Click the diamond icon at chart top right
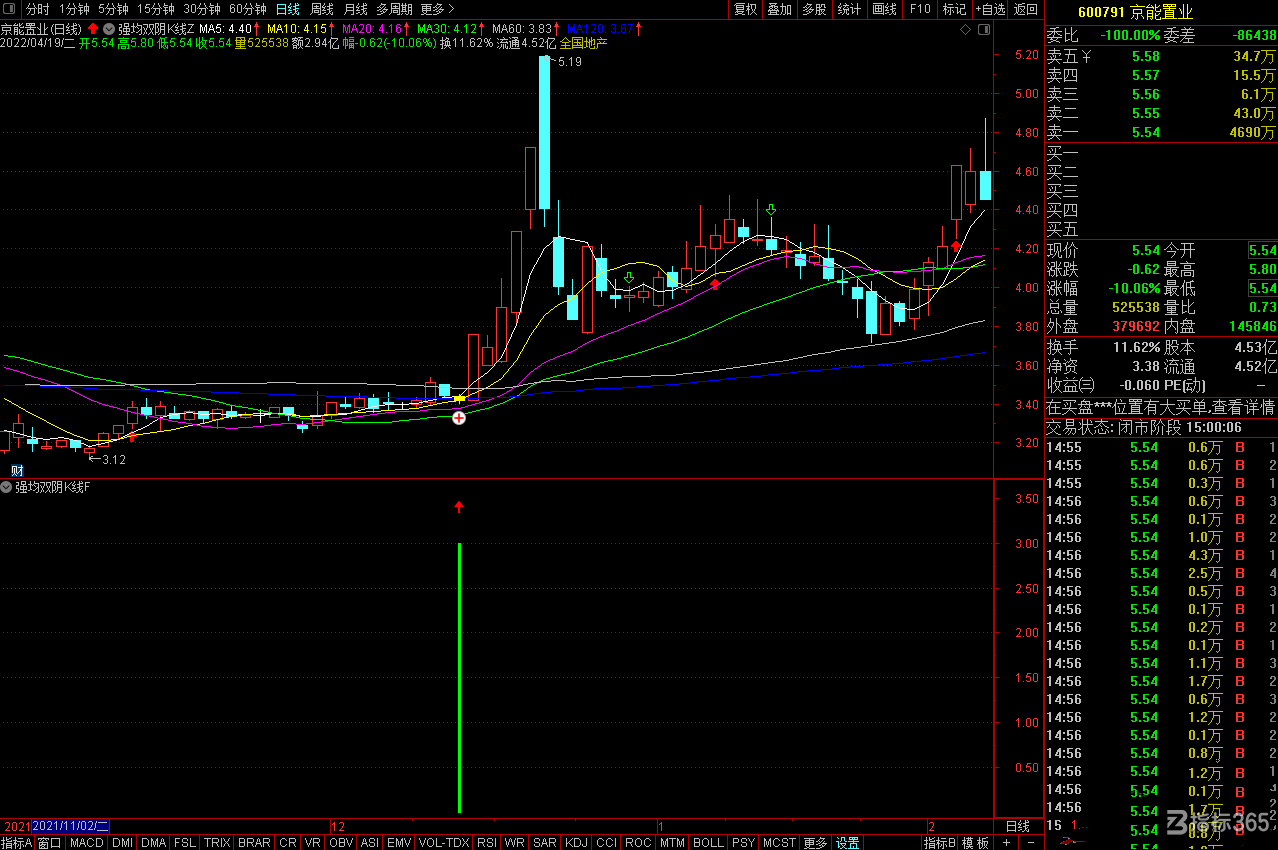Screen dimensions: 1278x850 965,30
